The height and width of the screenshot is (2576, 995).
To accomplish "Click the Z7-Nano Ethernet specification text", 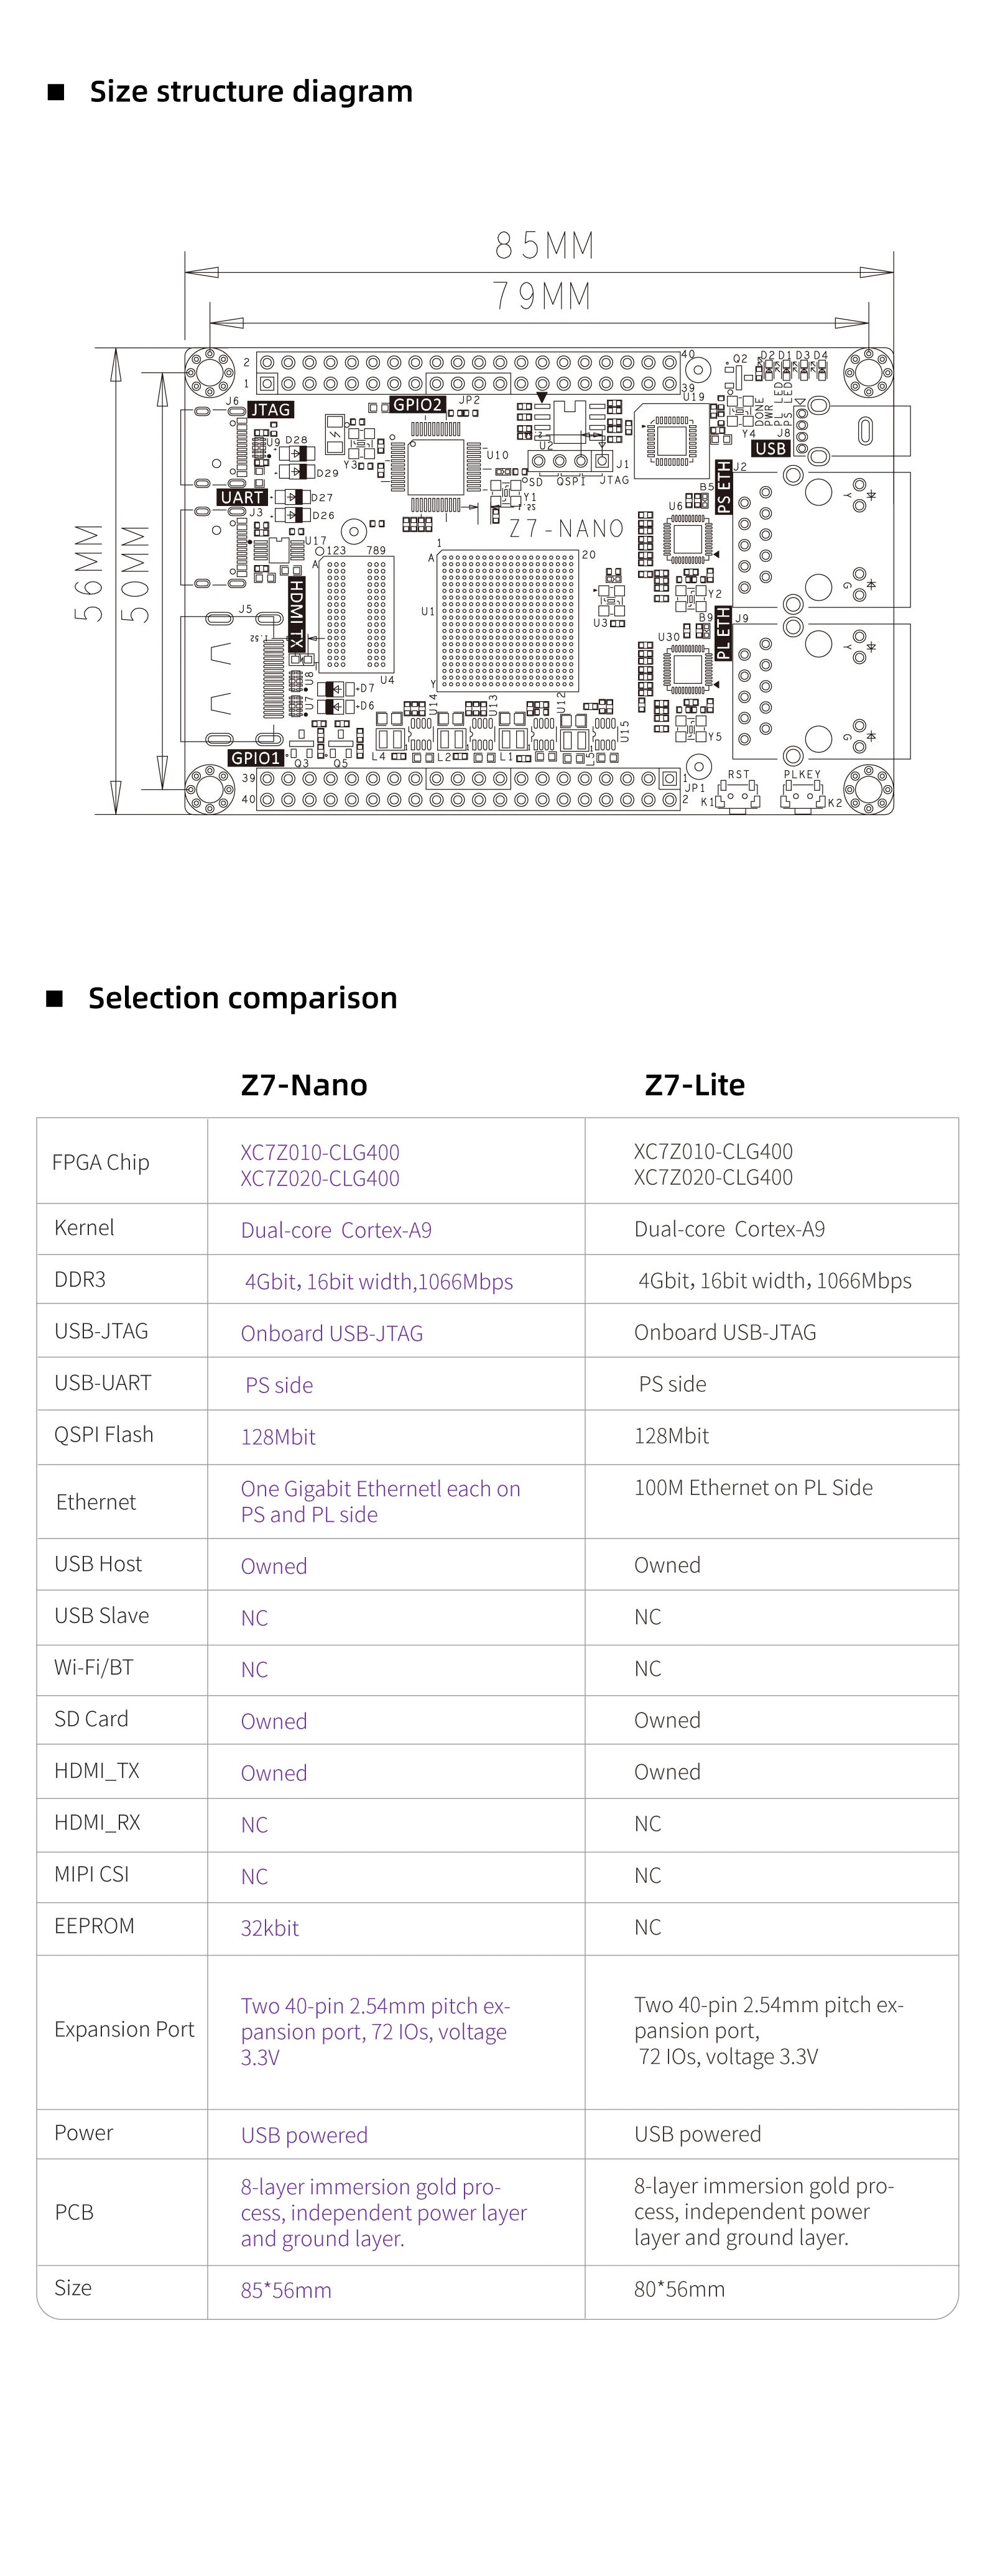I will [x=380, y=1501].
